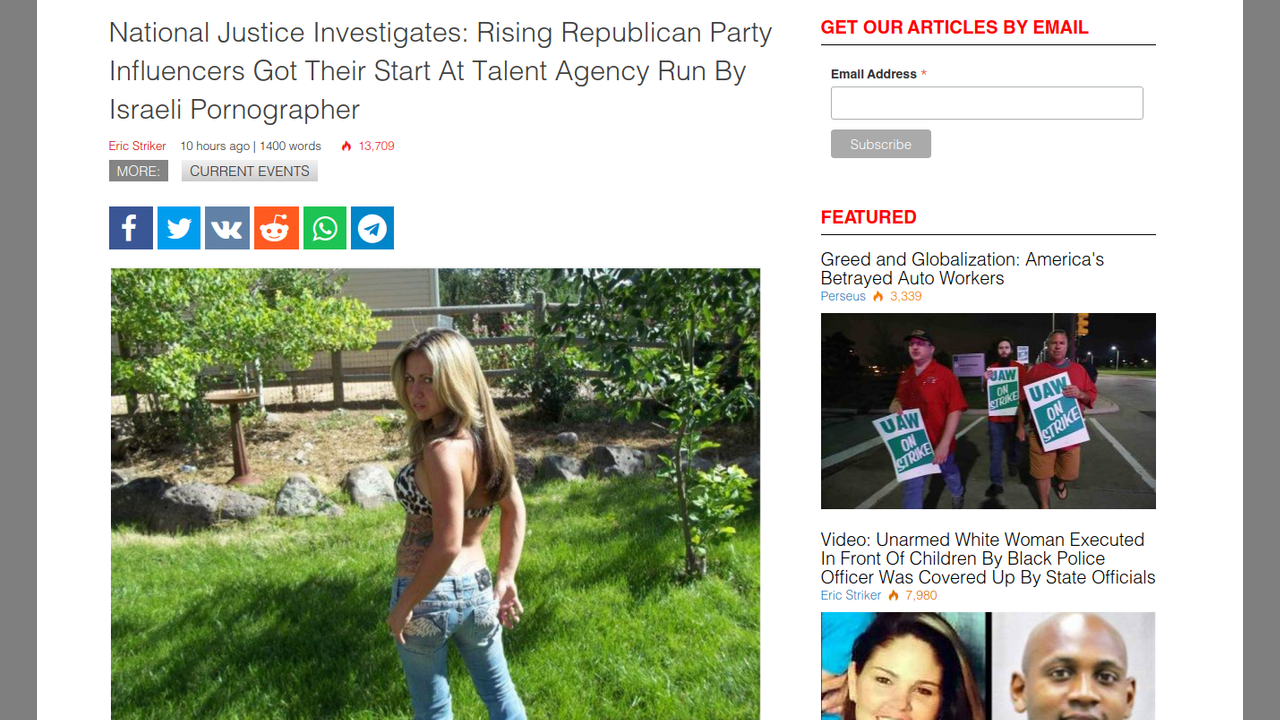Share article via Telegram icon
Image resolution: width=1280 pixels, height=720 pixels.
pyautogui.click(x=372, y=228)
